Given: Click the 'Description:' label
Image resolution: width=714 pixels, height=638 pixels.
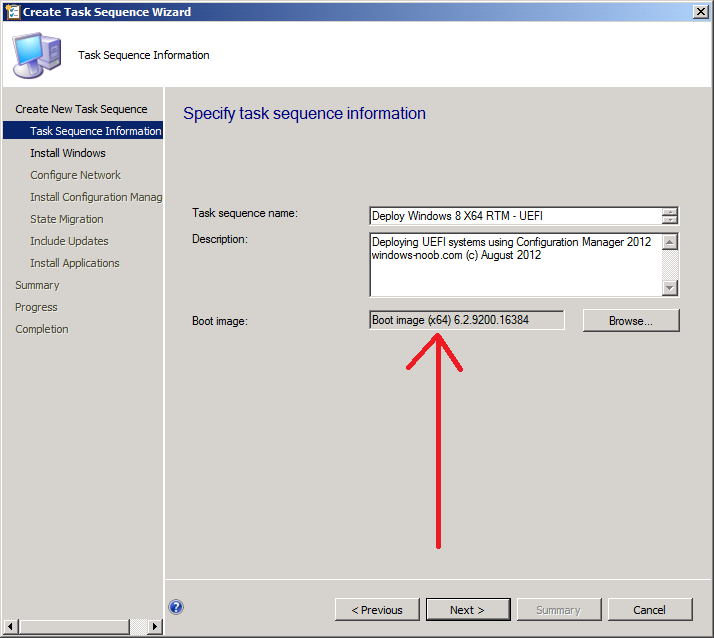Looking at the screenshot, I should click(220, 239).
